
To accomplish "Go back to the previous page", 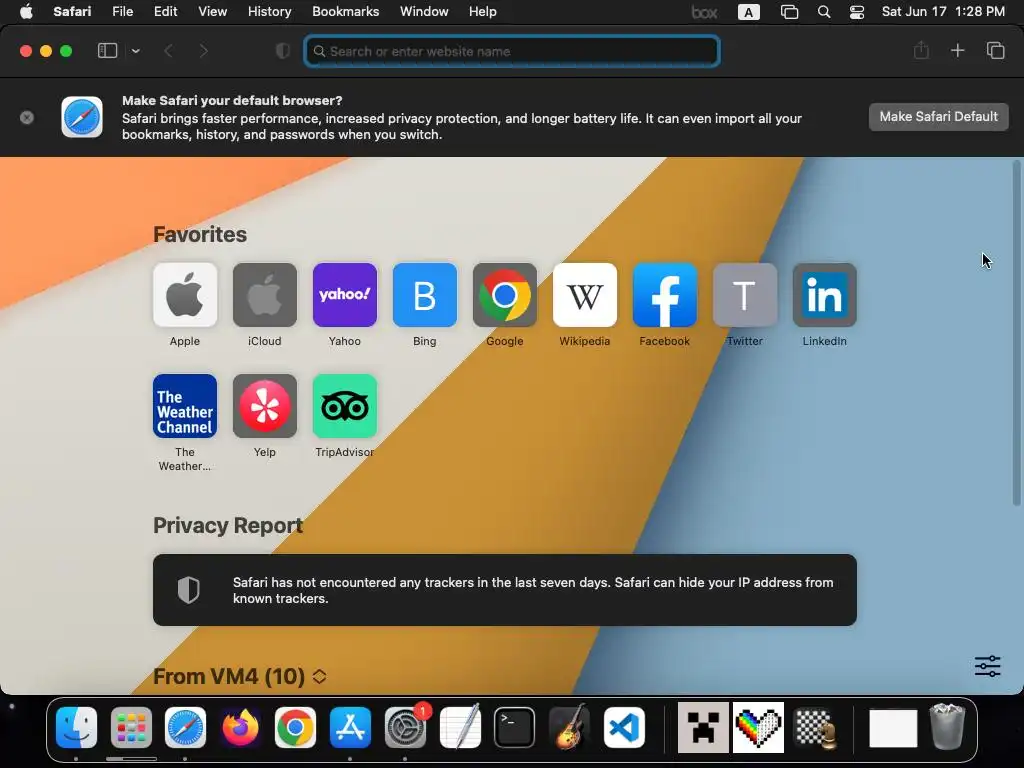I will click(x=168, y=51).
